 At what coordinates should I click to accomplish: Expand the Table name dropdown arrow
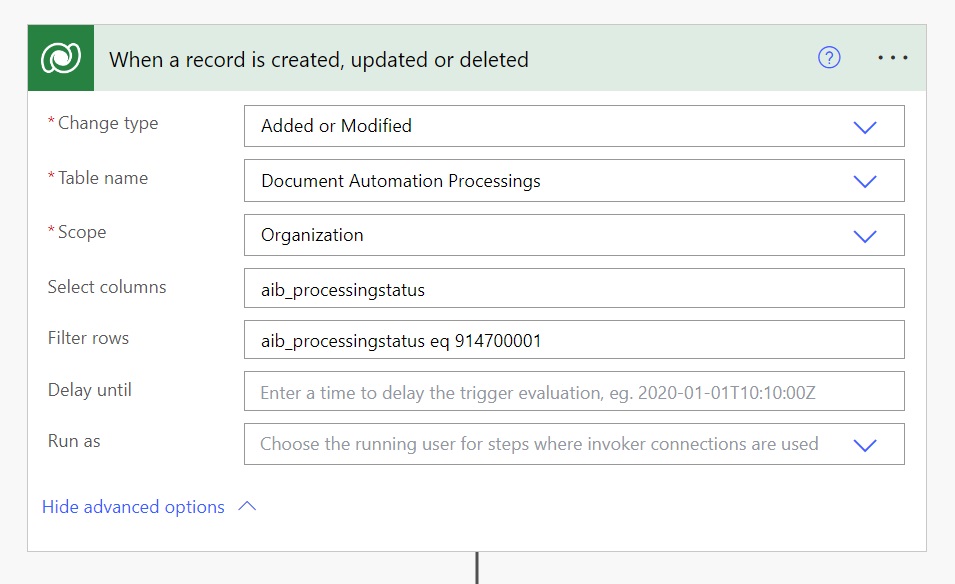[865, 181]
